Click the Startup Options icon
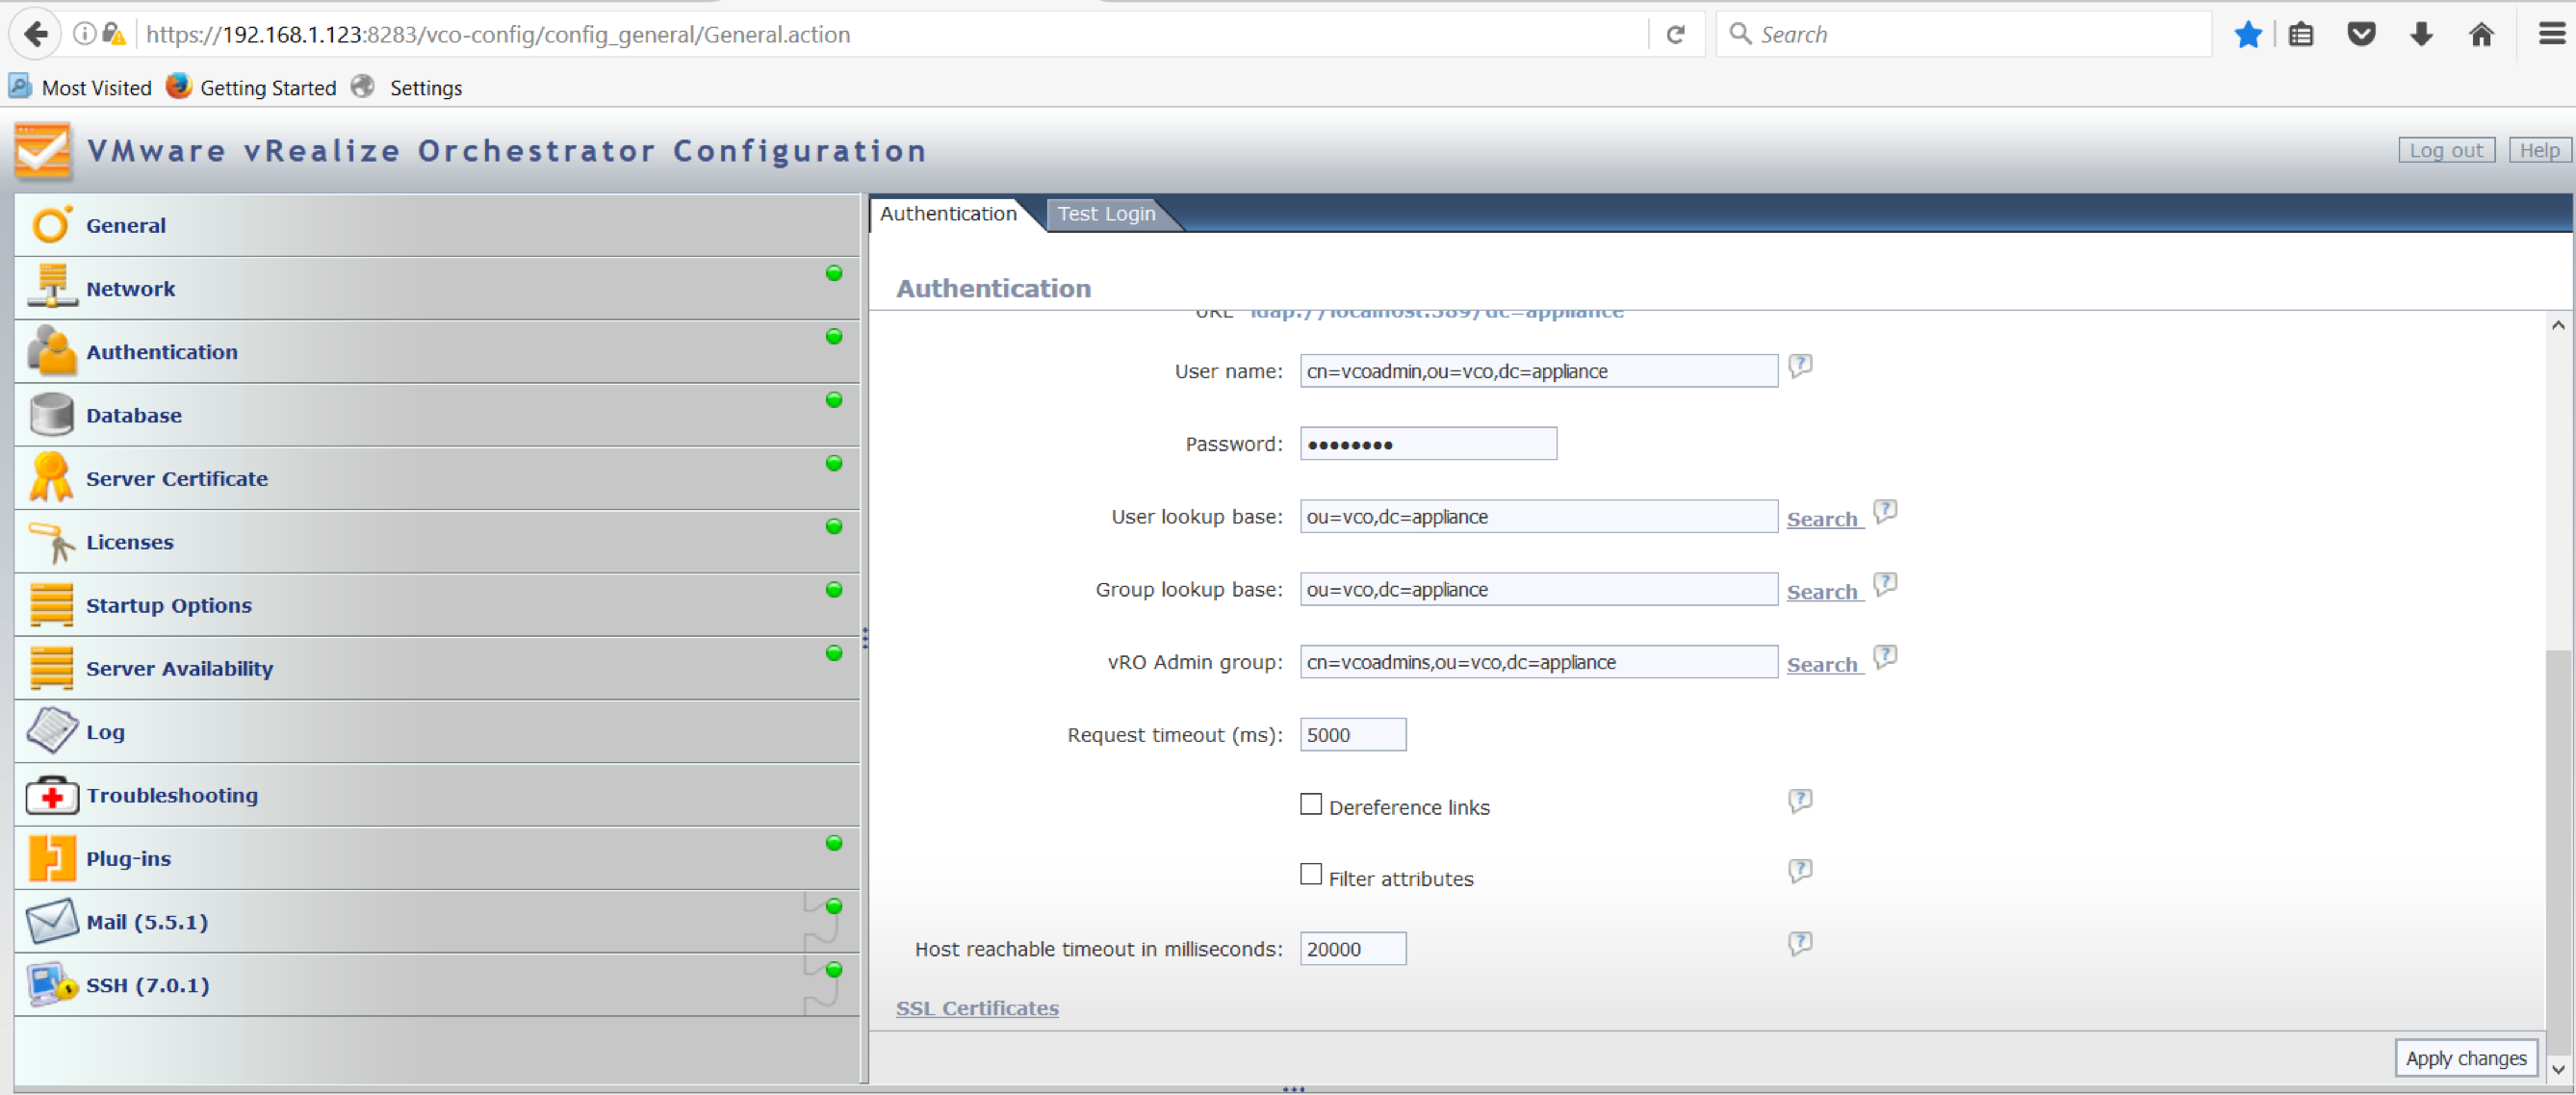Screen dimensions: 2576x1095 pyautogui.click(x=51, y=604)
